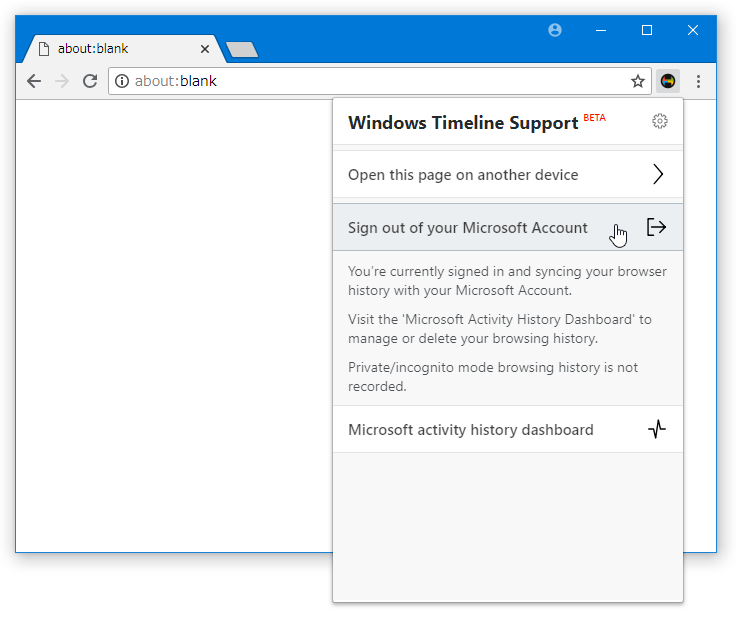This screenshot has height=617, width=736.
Task: Select Open this page on another device
Action: (x=508, y=175)
